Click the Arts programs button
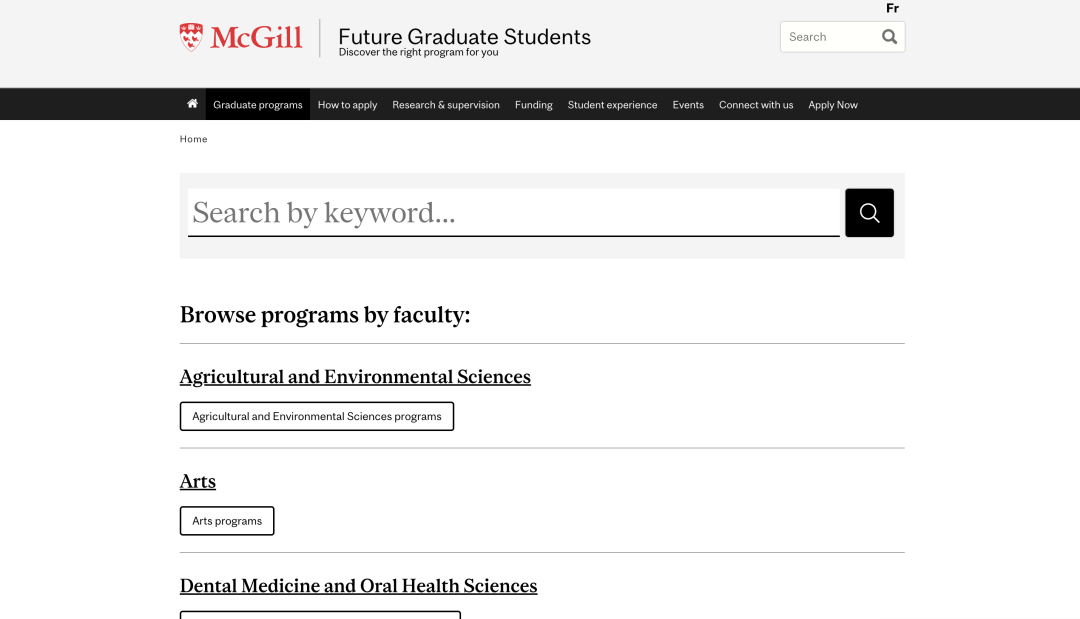The height and width of the screenshot is (619, 1080). 227,521
